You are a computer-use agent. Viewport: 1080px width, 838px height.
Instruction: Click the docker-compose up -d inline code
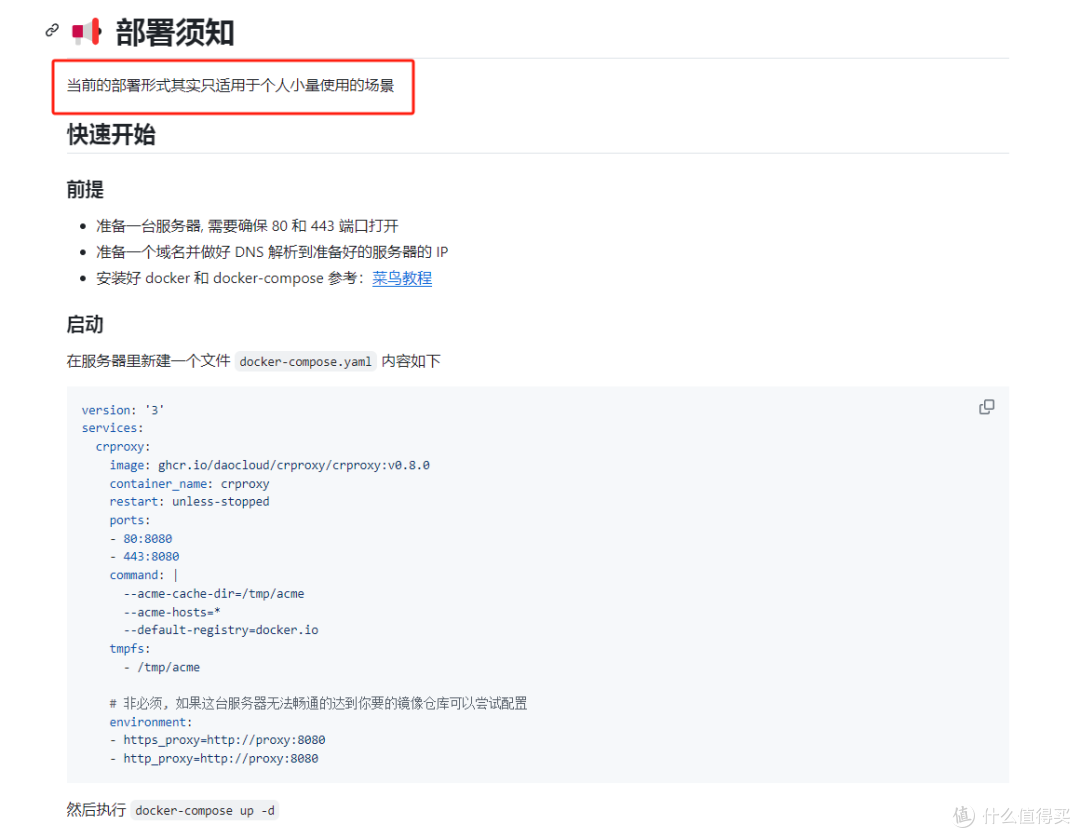(x=204, y=810)
